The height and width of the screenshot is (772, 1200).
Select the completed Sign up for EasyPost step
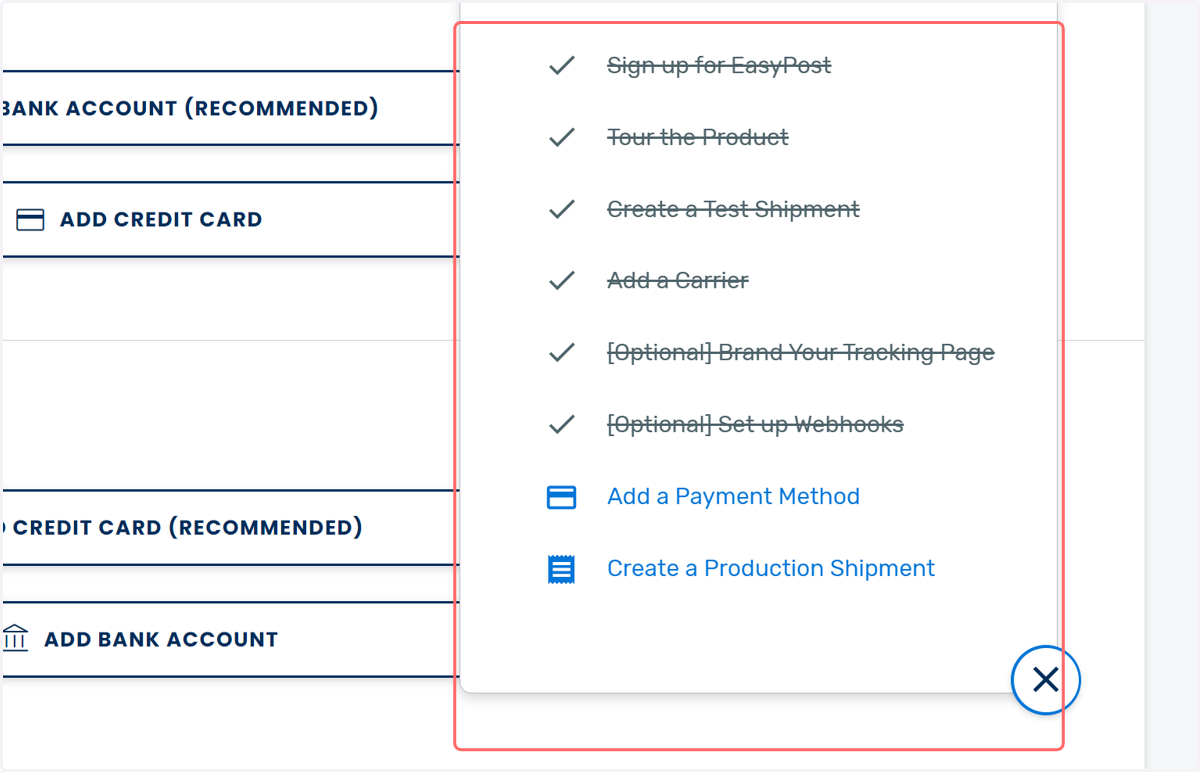[719, 66]
